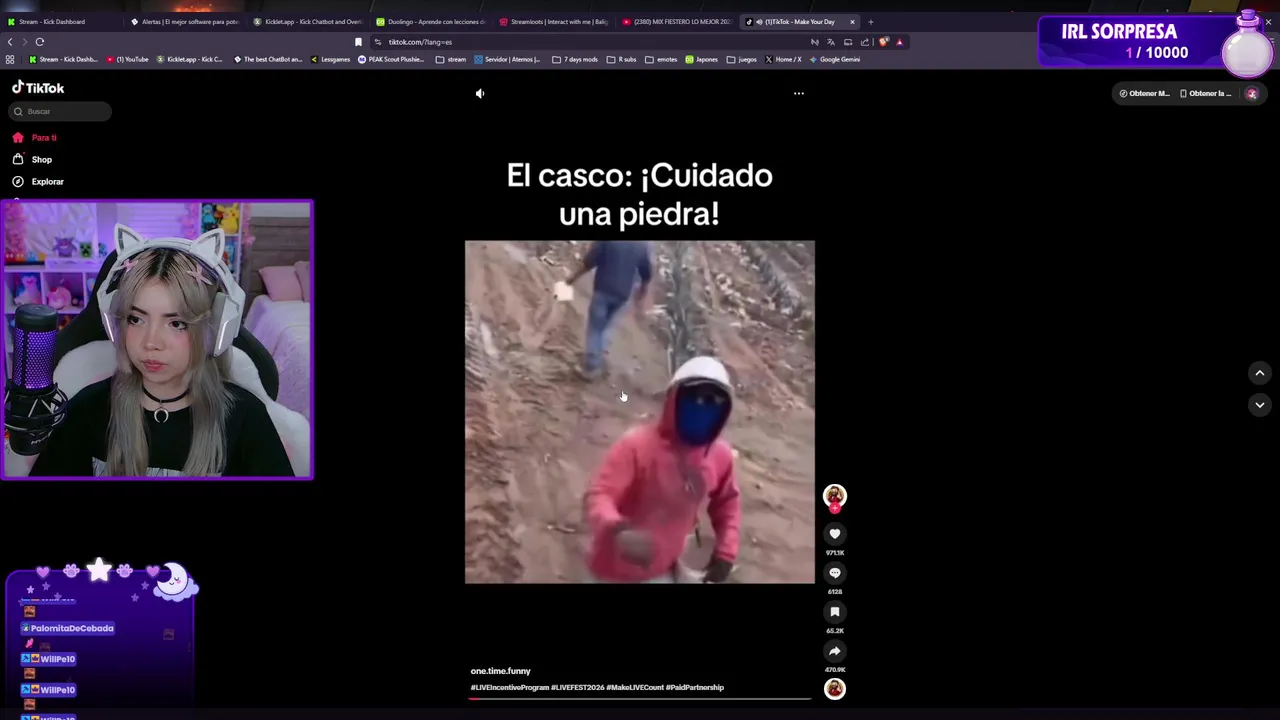
Task: Open the (1) YouTube bookmark
Action: (x=127, y=59)
